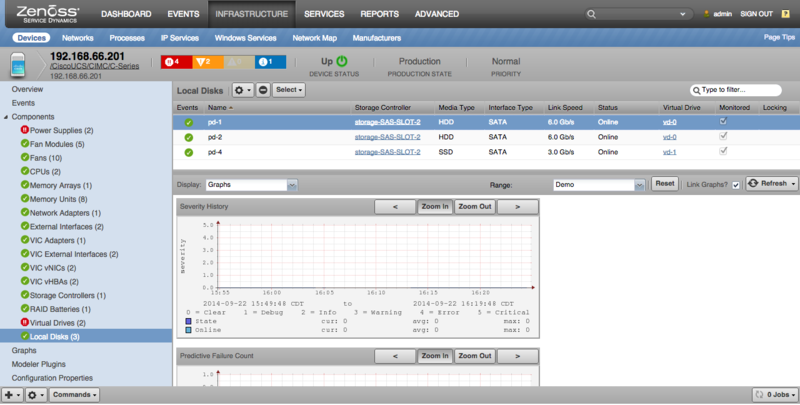Click the green Up power status icon
Screen dimensions: 800x405
coord(342,61)
